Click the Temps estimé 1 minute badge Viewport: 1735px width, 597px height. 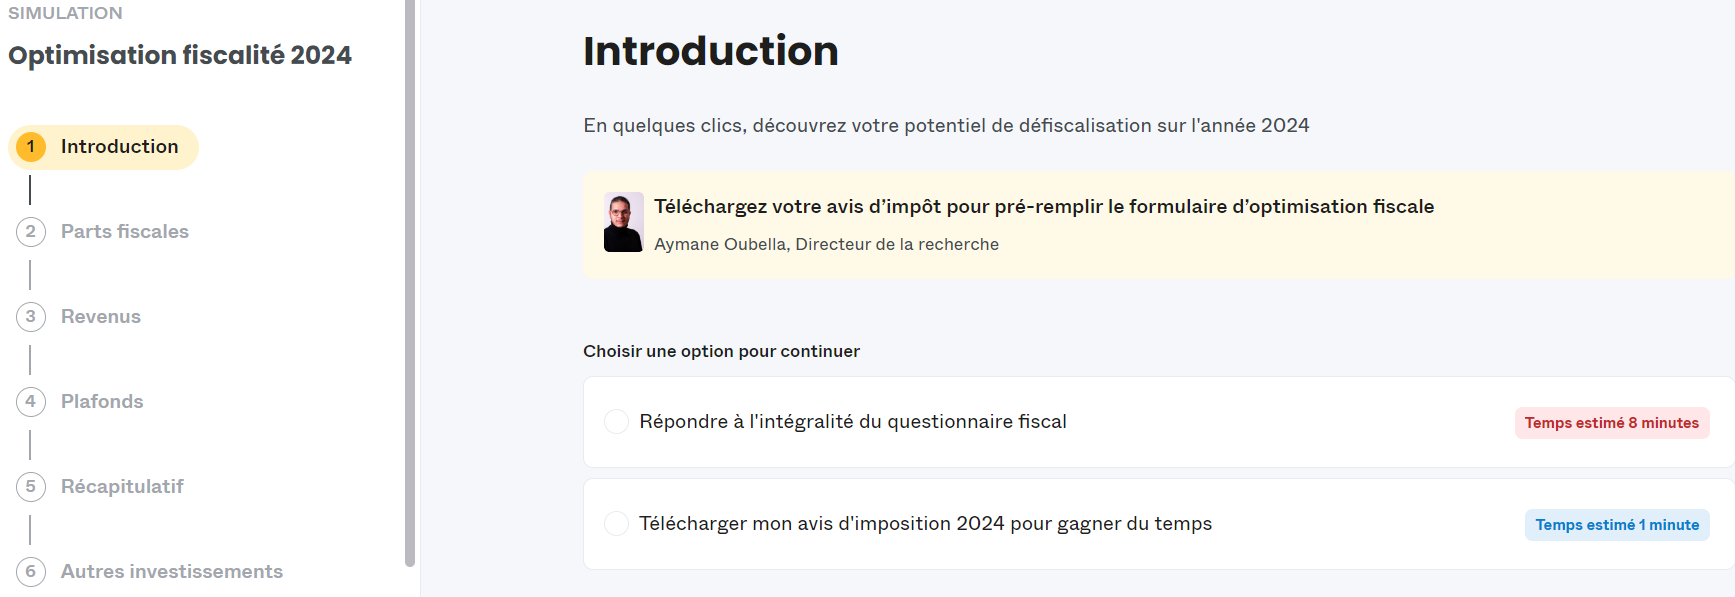pos(1618,524)
